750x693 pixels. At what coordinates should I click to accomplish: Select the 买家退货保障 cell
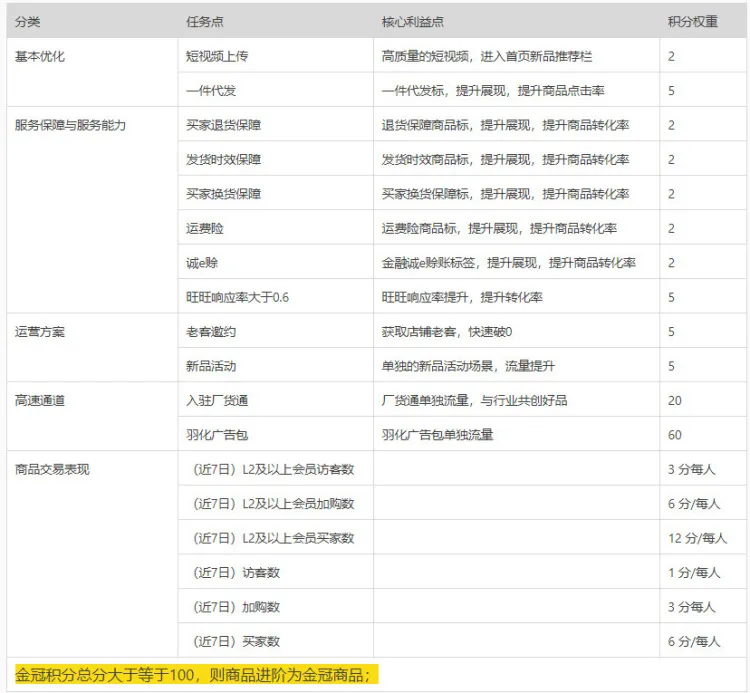(276, 124)
